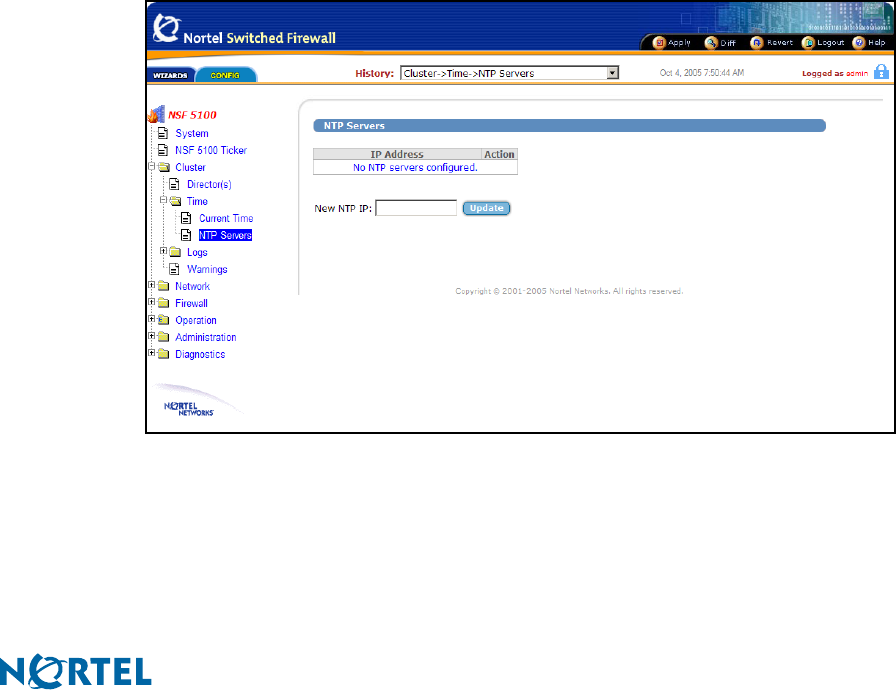Viewport: 896px width, 690px height.
Task: Click the Cluster folder icon
Action: click(x=164, y=167)
